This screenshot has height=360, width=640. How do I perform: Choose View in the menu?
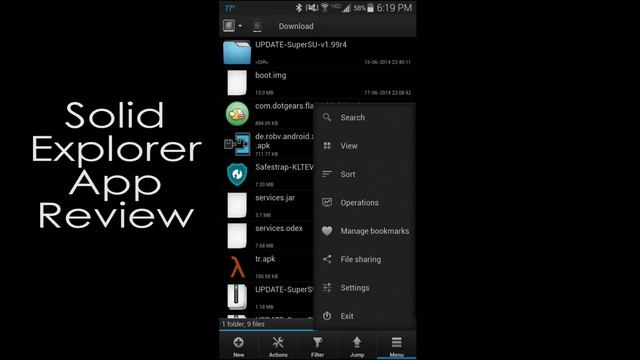[x=349, y=146]
